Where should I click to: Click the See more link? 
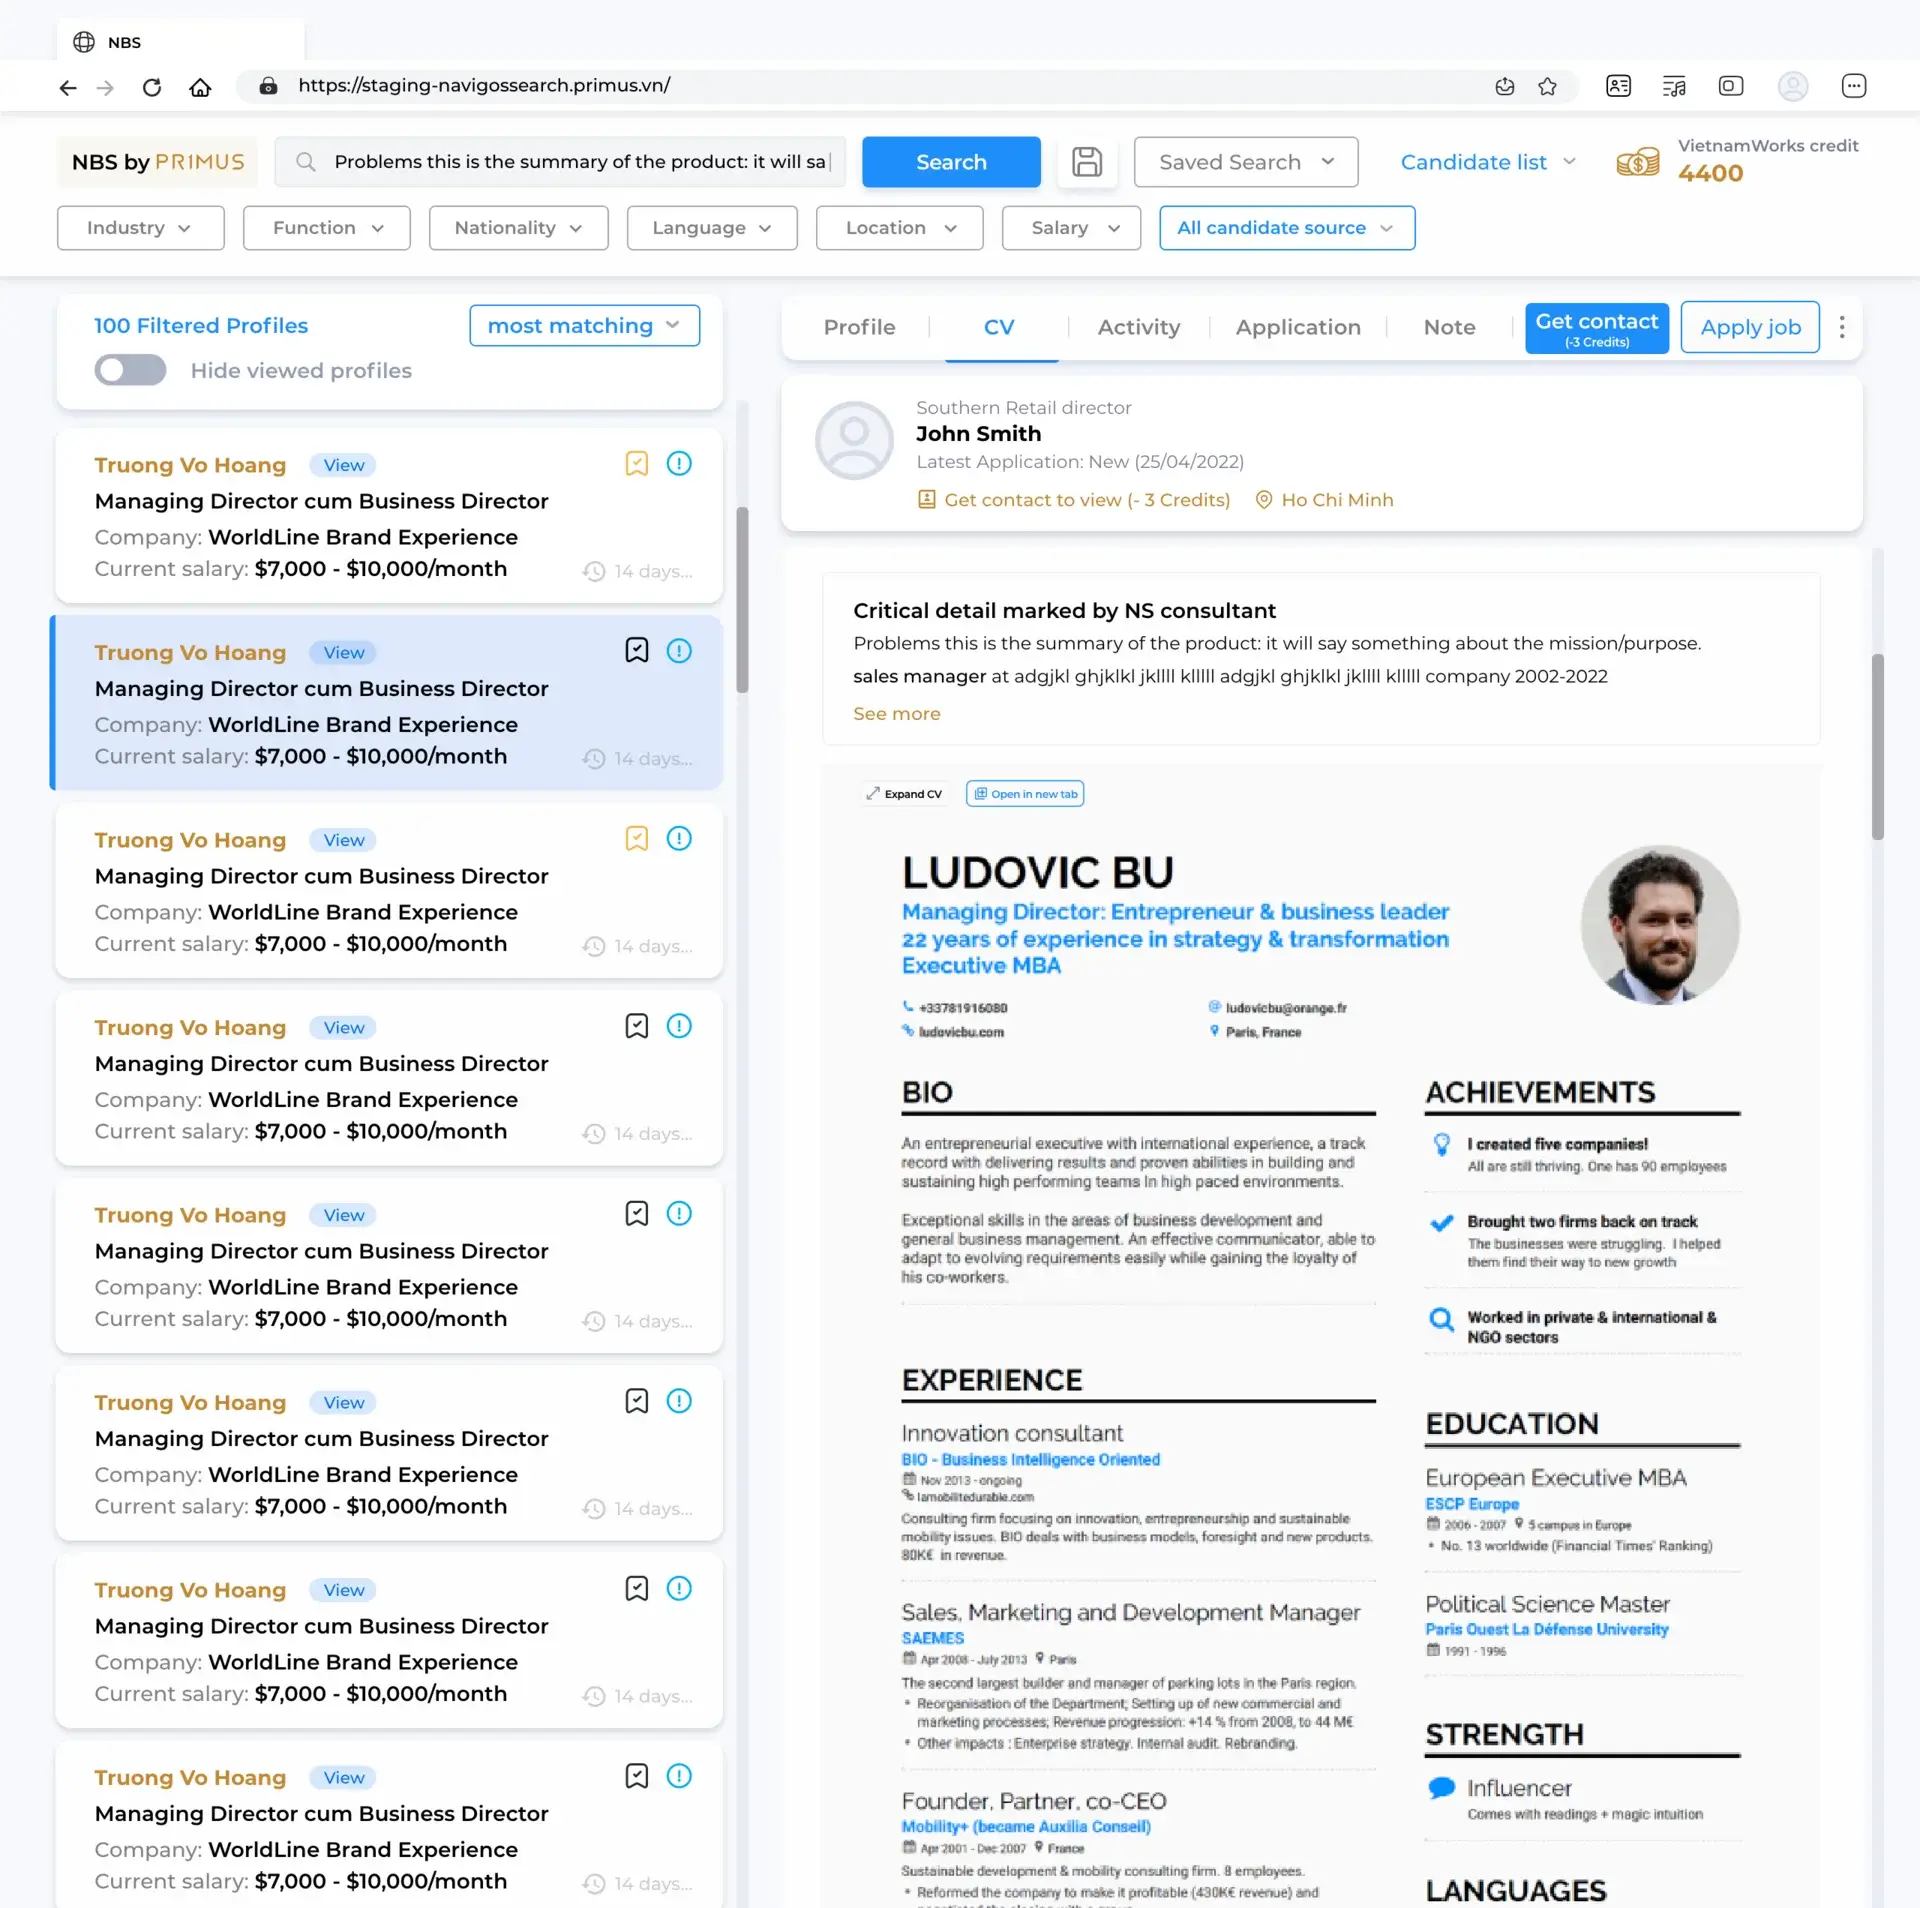[x=896, y=714]
